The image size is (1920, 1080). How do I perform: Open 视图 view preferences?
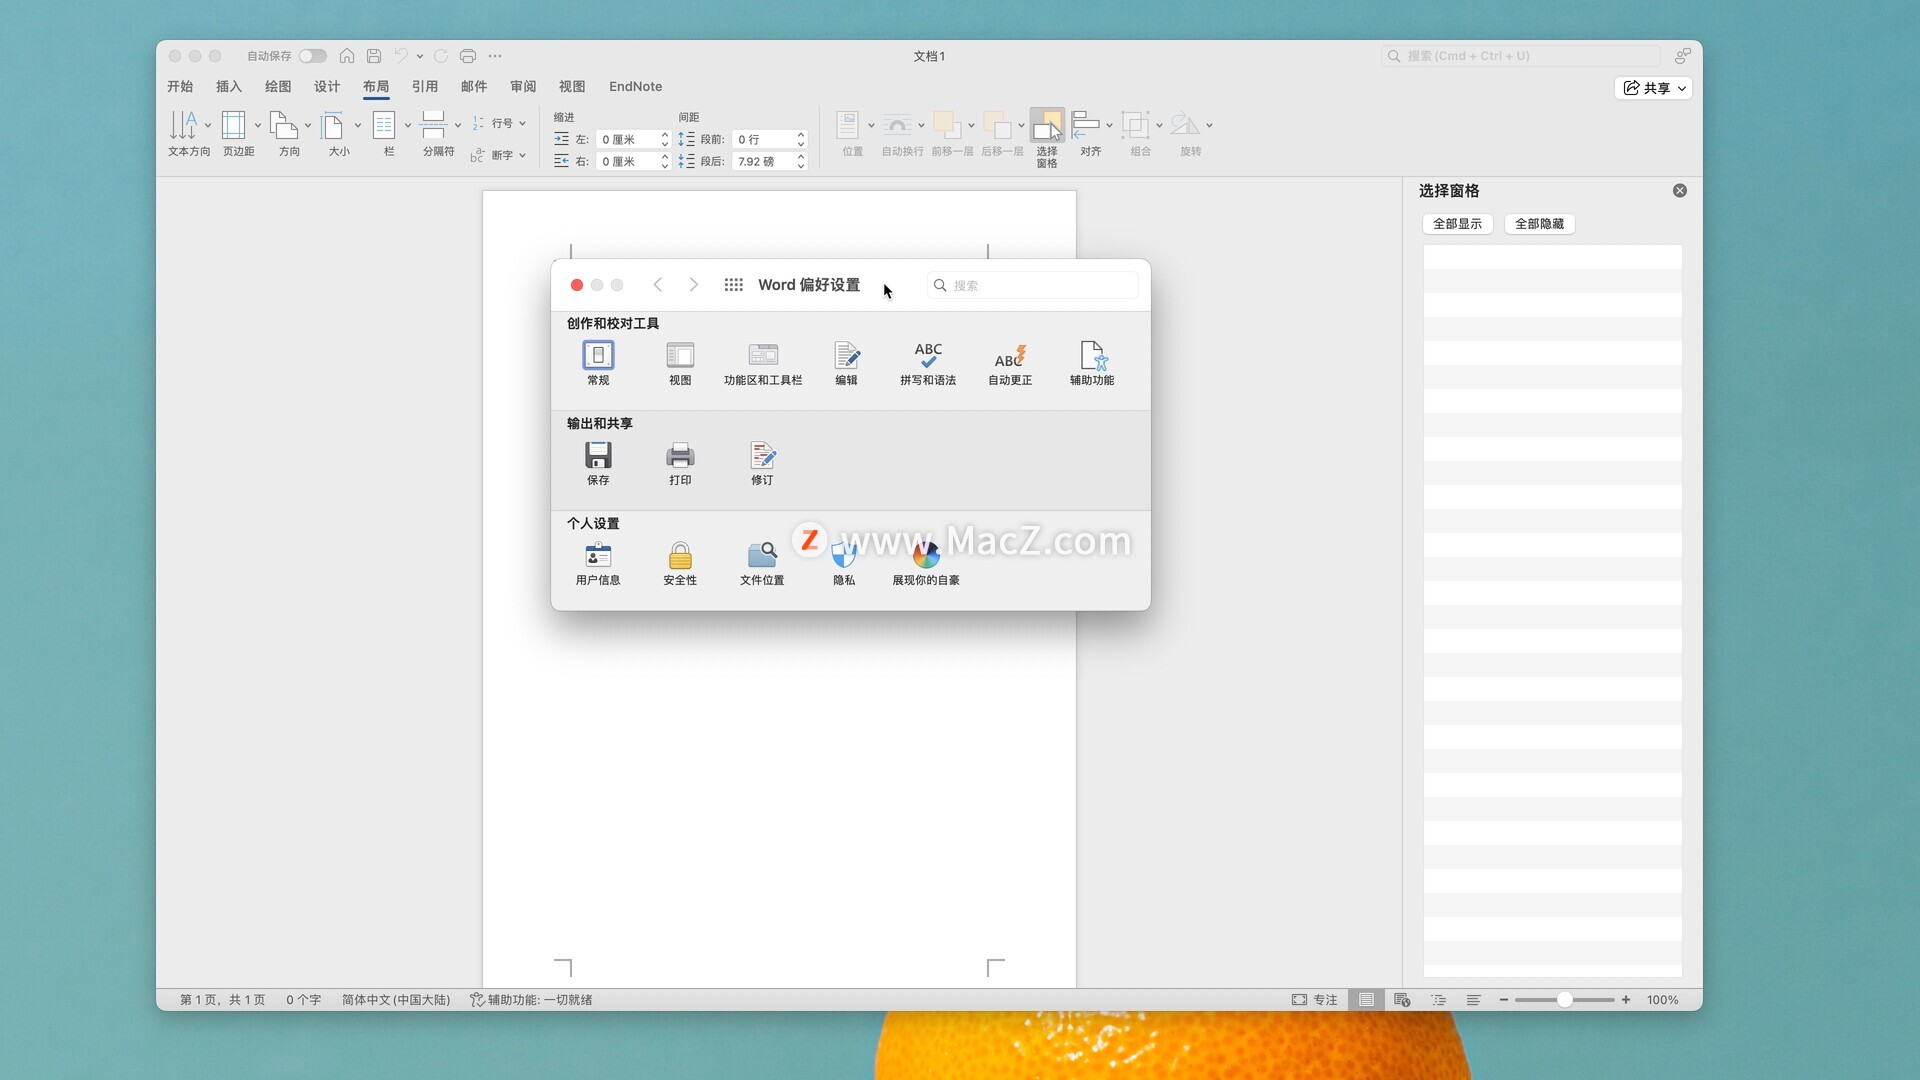coord(680,363)
